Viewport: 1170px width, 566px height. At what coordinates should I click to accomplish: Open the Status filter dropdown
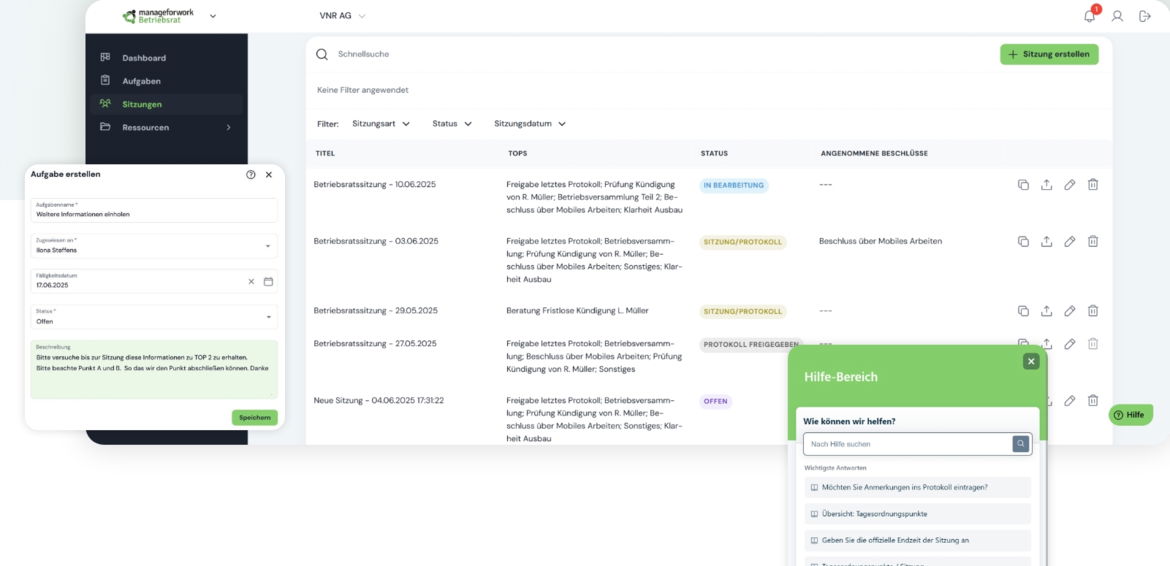(x=452, y=124)
